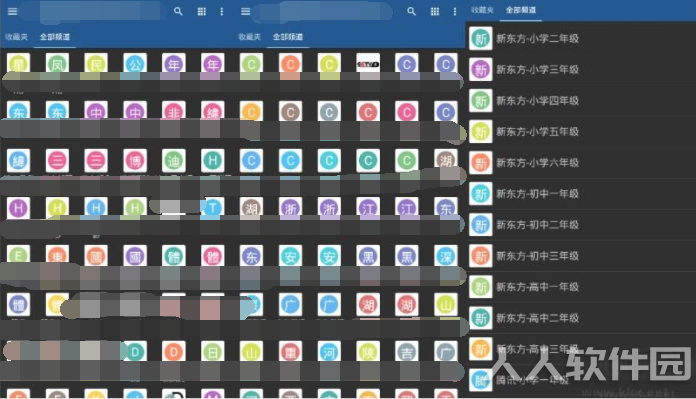Open the 收藏夹 tab in the left screen
Screen dimensions: 696x399
(x=16, y=37)
